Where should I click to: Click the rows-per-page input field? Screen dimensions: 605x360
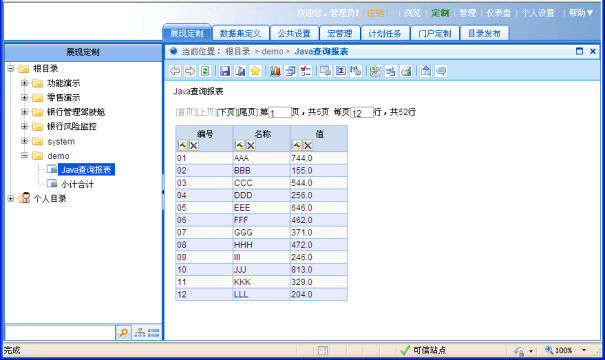pyautogui.click(x=362, y=112)
